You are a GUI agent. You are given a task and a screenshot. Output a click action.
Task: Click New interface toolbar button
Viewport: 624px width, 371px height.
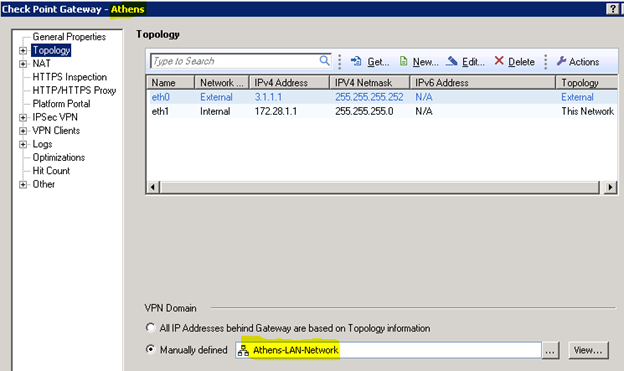419,61
